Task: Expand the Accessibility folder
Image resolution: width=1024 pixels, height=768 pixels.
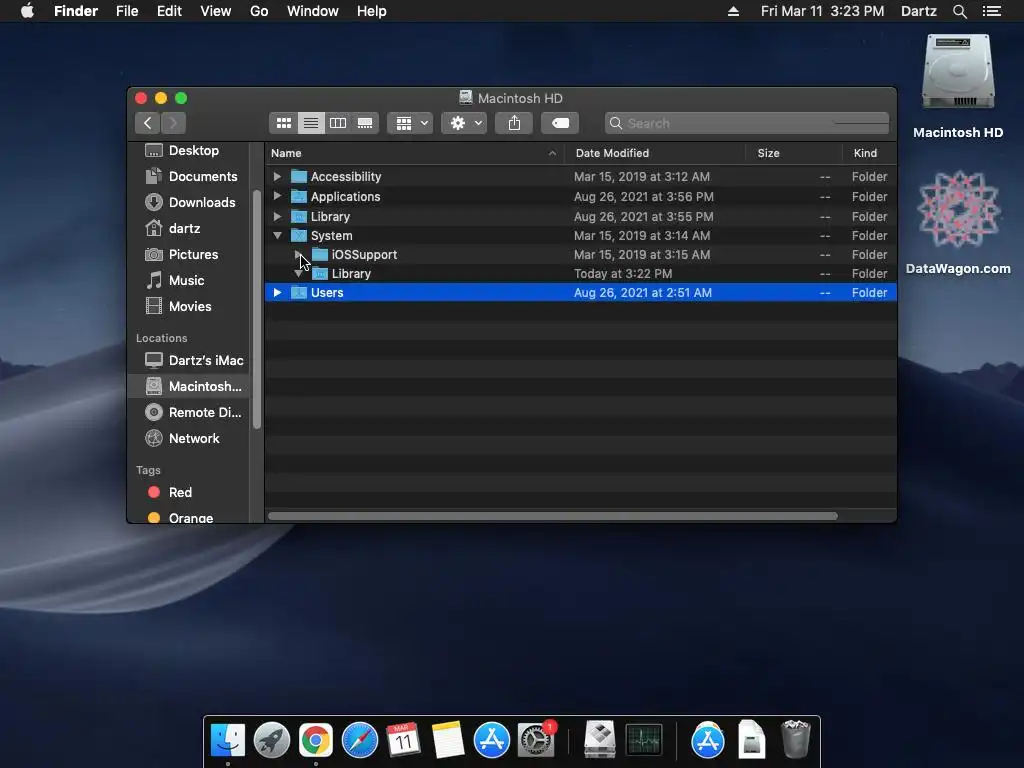Action: (277, 176)
